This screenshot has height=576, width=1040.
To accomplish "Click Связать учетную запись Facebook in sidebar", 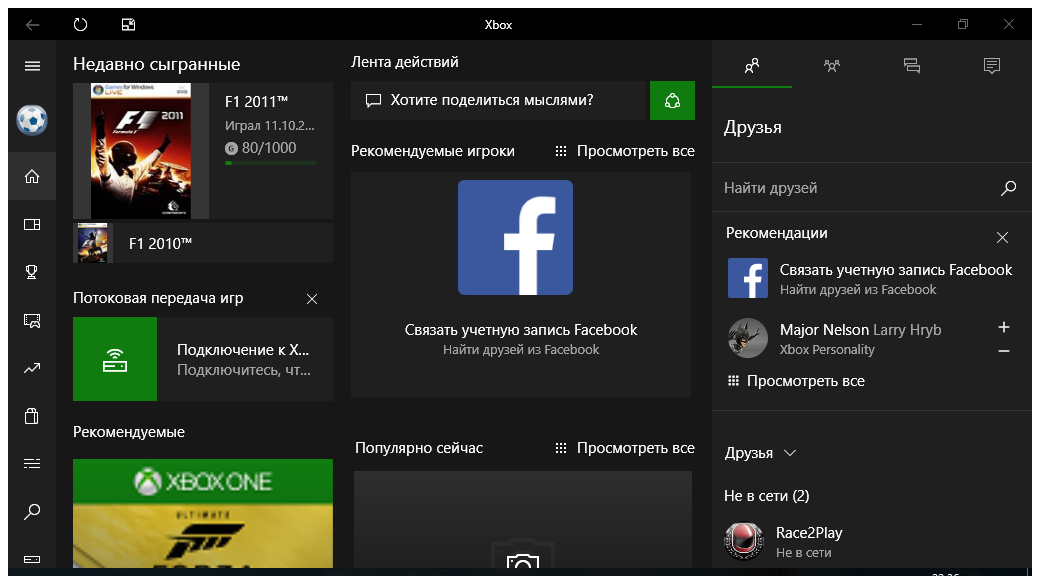I will (x=896, y=270).
